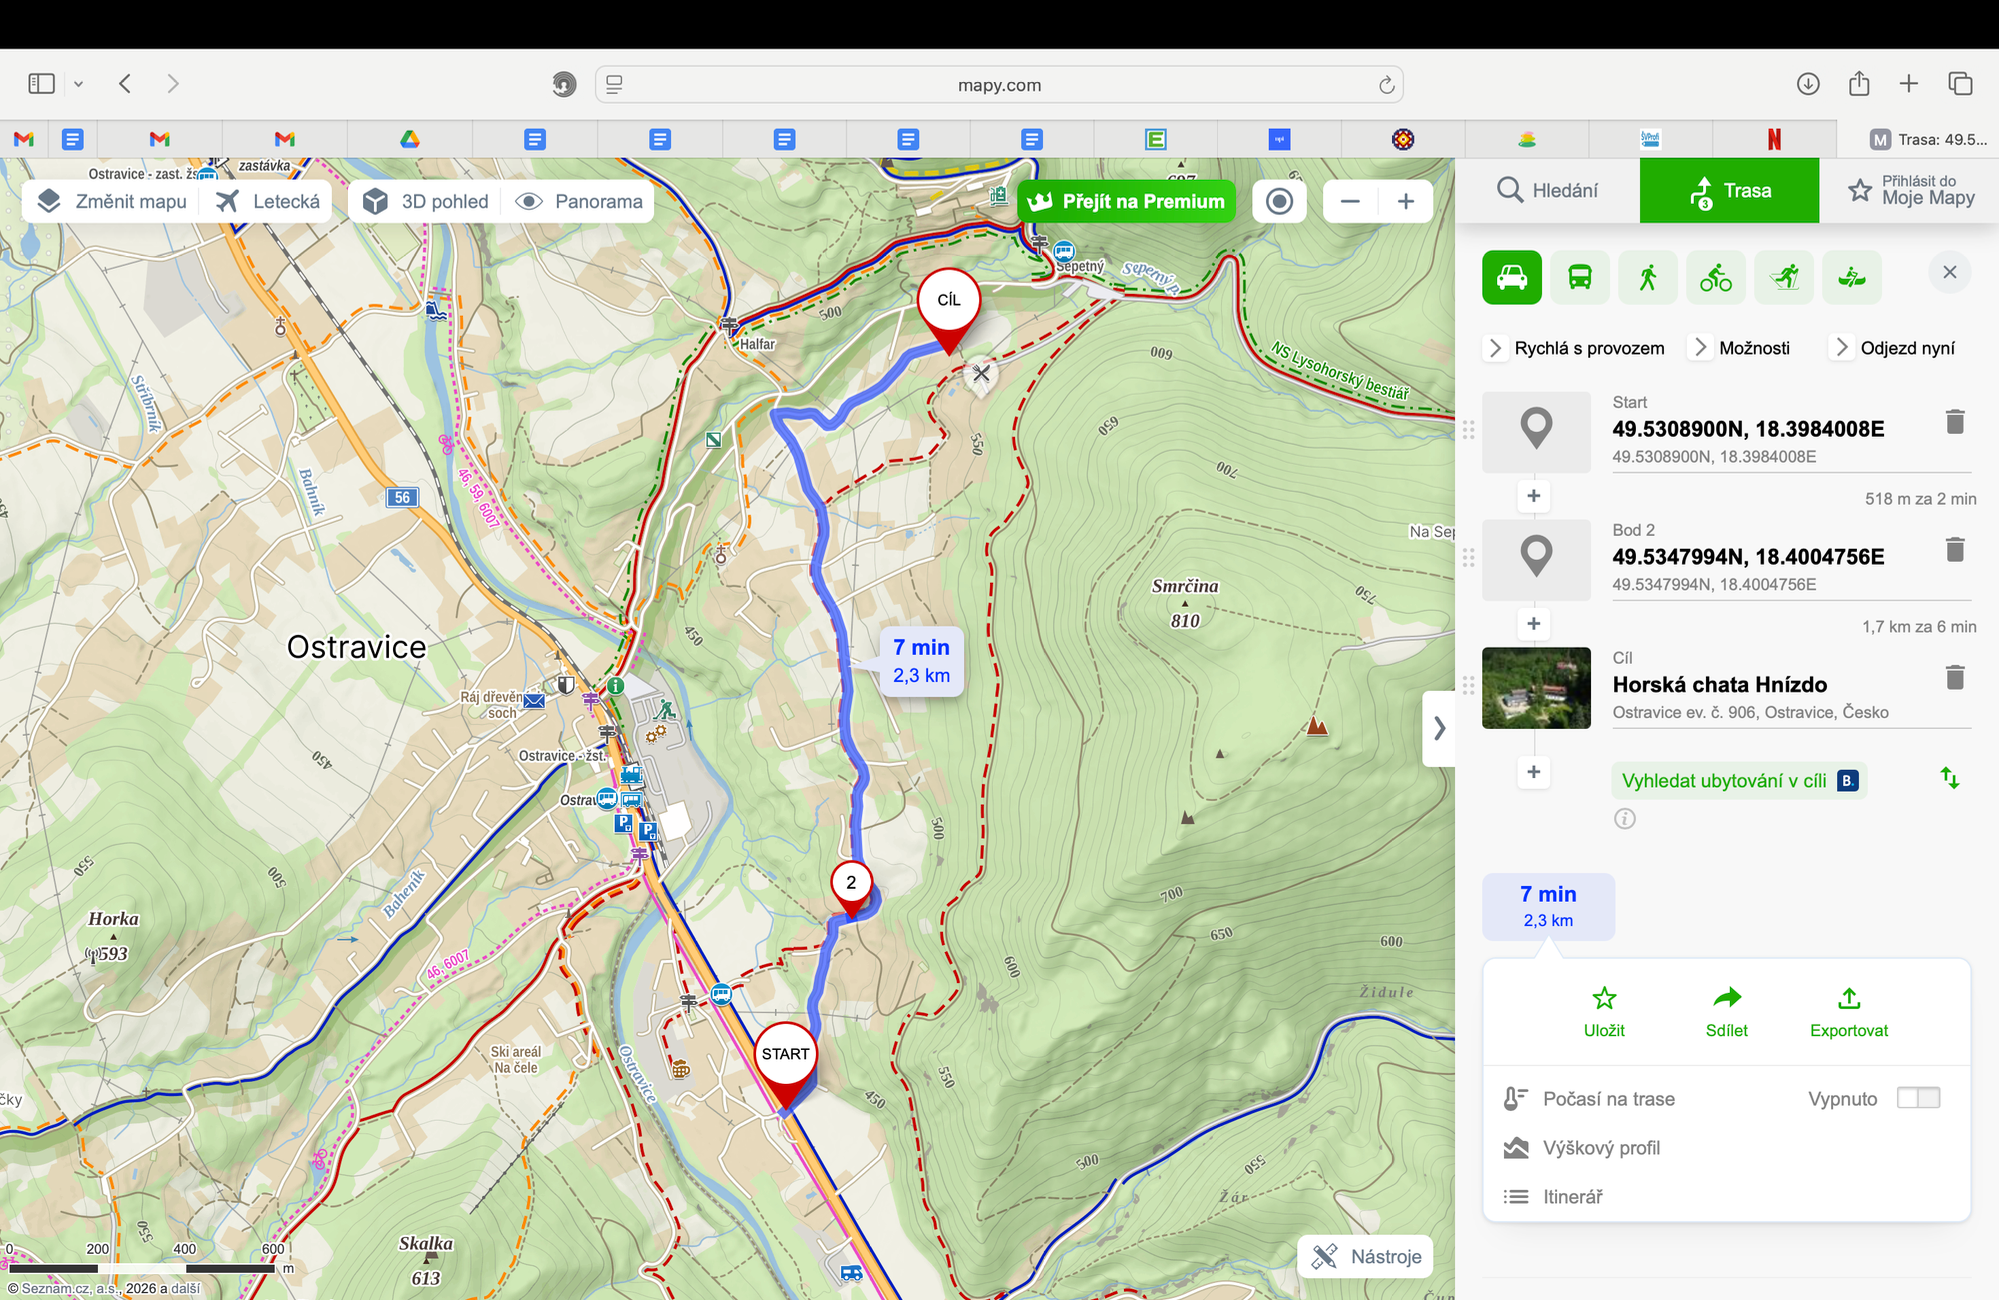Select car route mode icon

(x=1512, y=276)
